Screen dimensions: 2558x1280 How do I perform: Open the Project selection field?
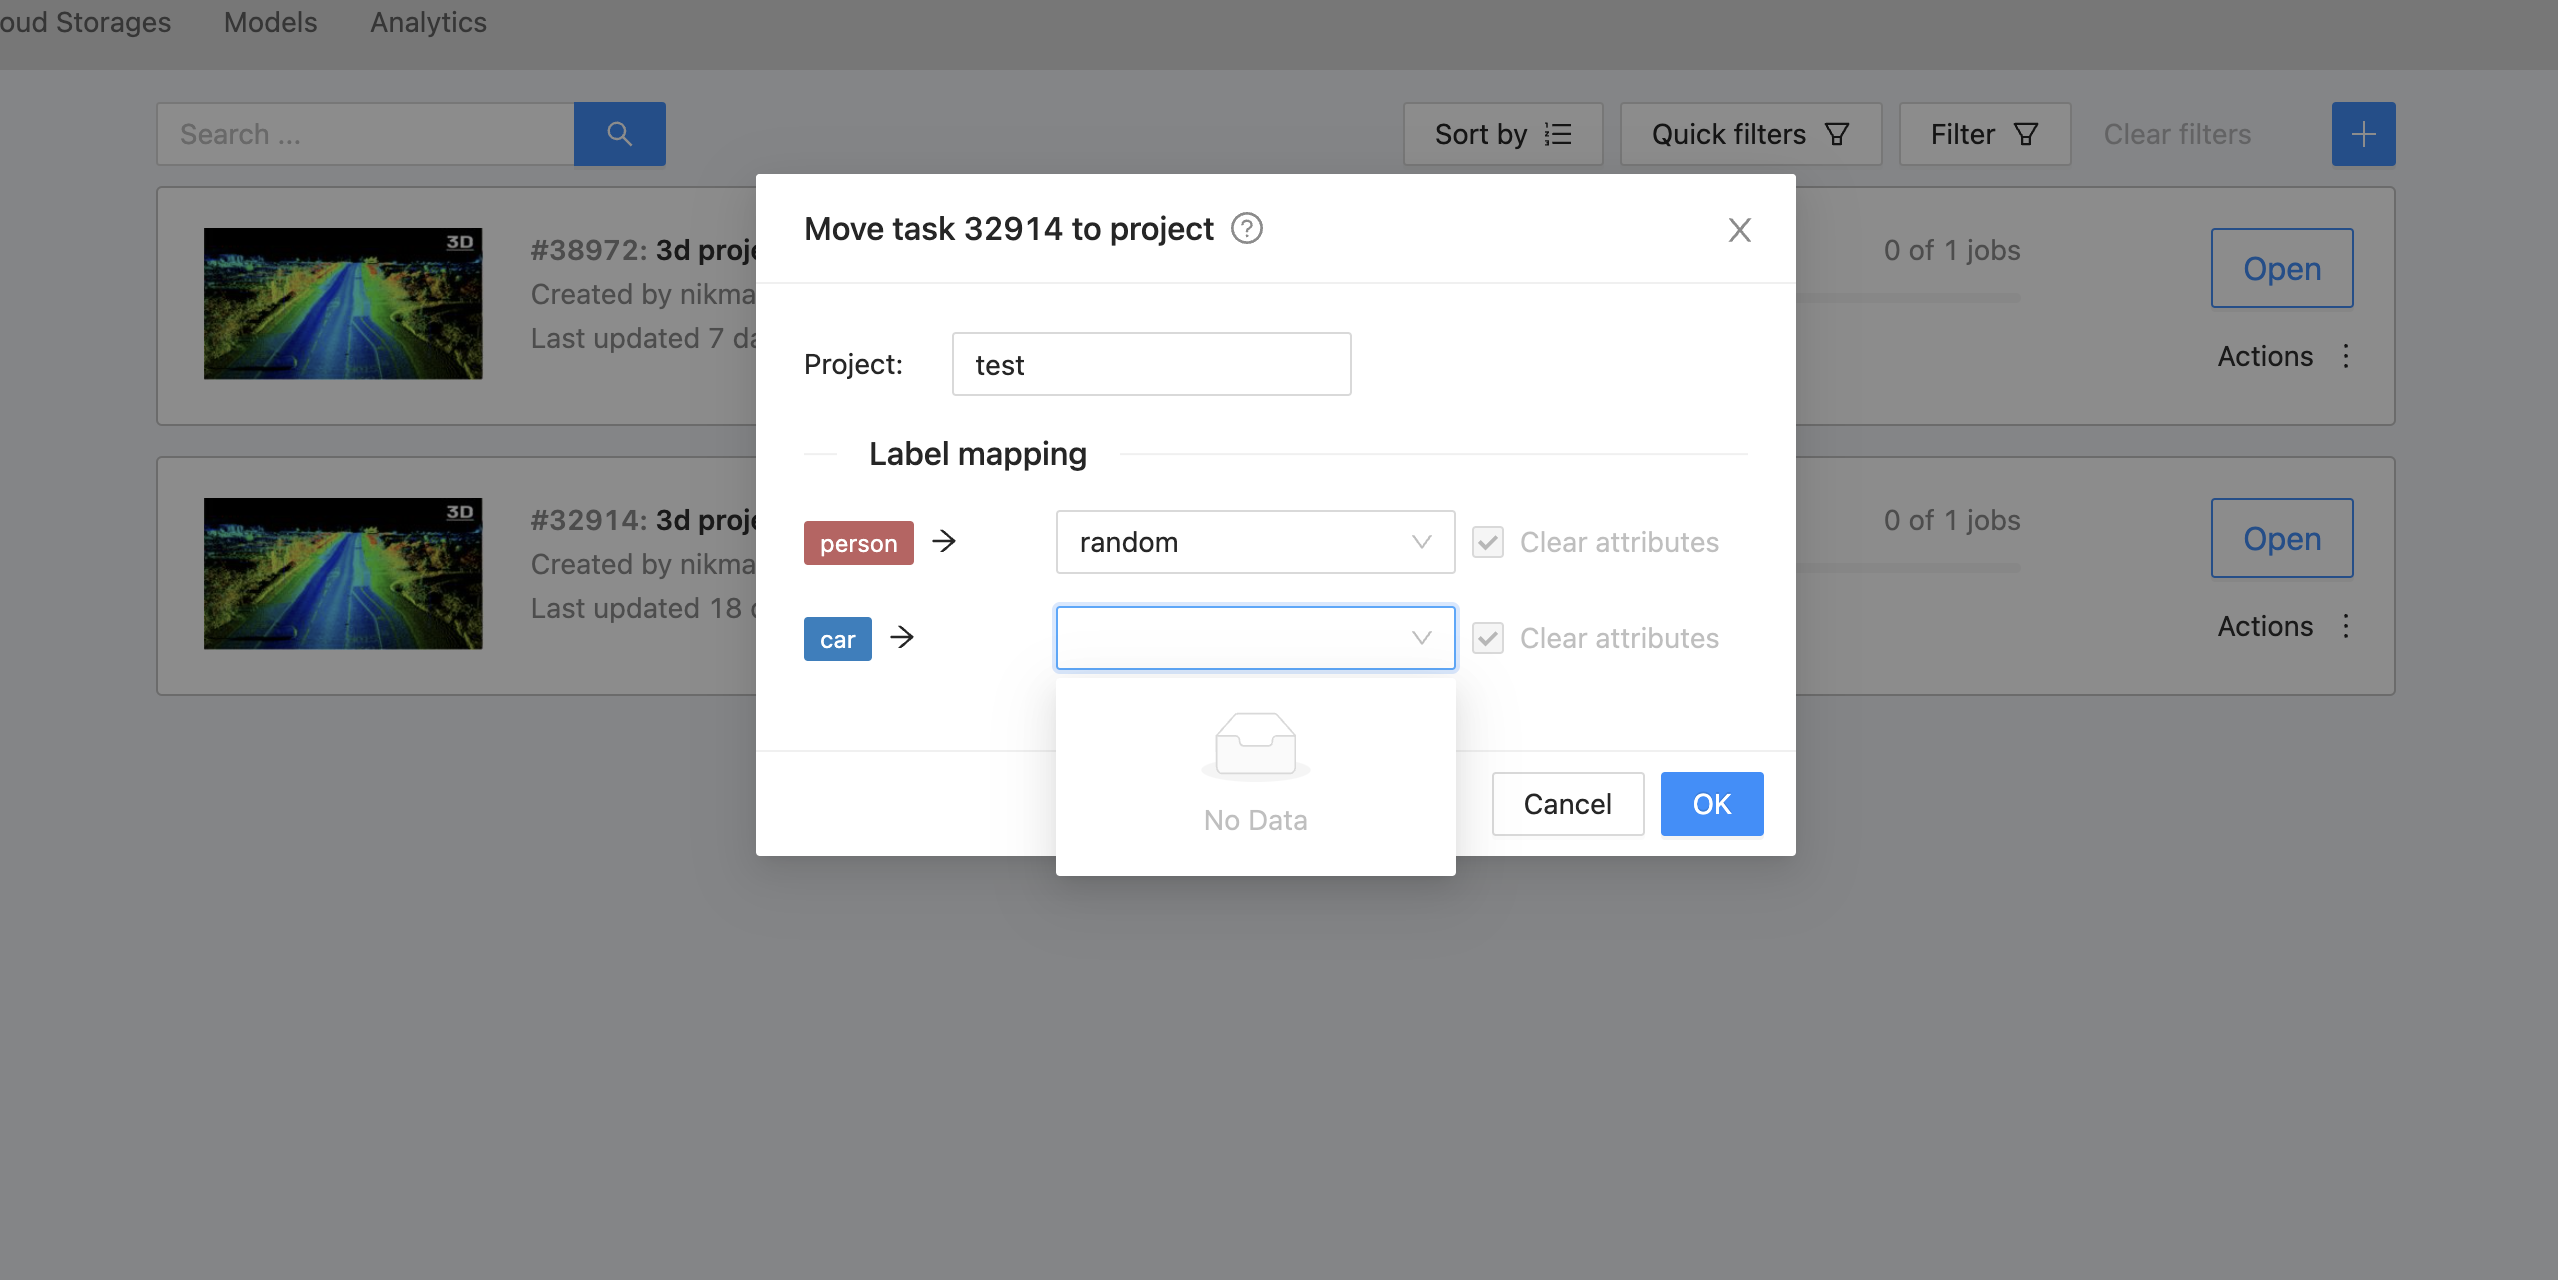[1151, 364]
